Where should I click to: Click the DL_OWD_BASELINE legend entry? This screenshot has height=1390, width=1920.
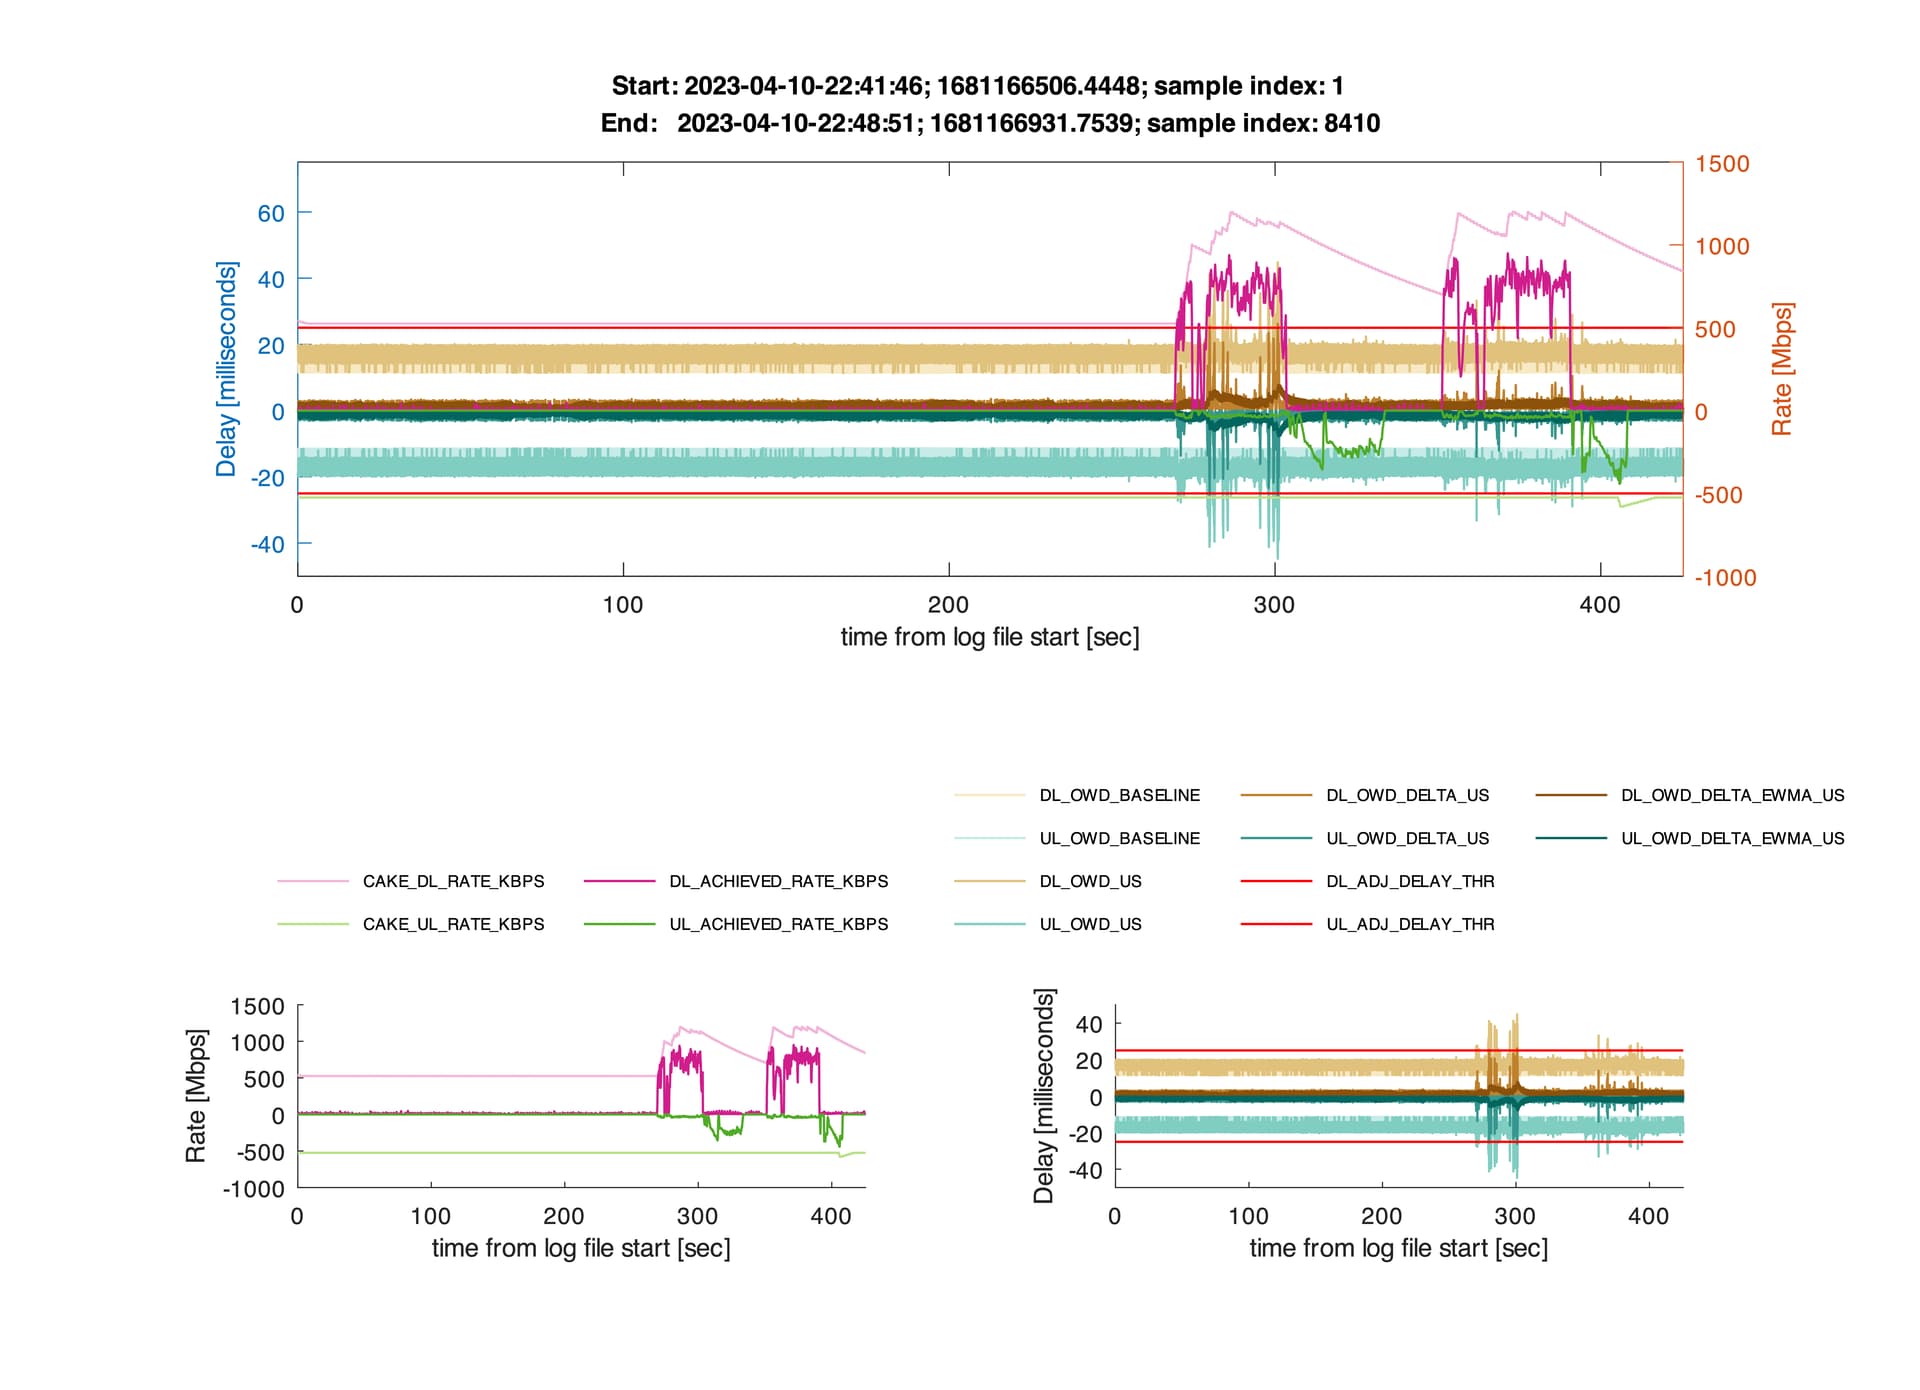[x=1077, y=795]
